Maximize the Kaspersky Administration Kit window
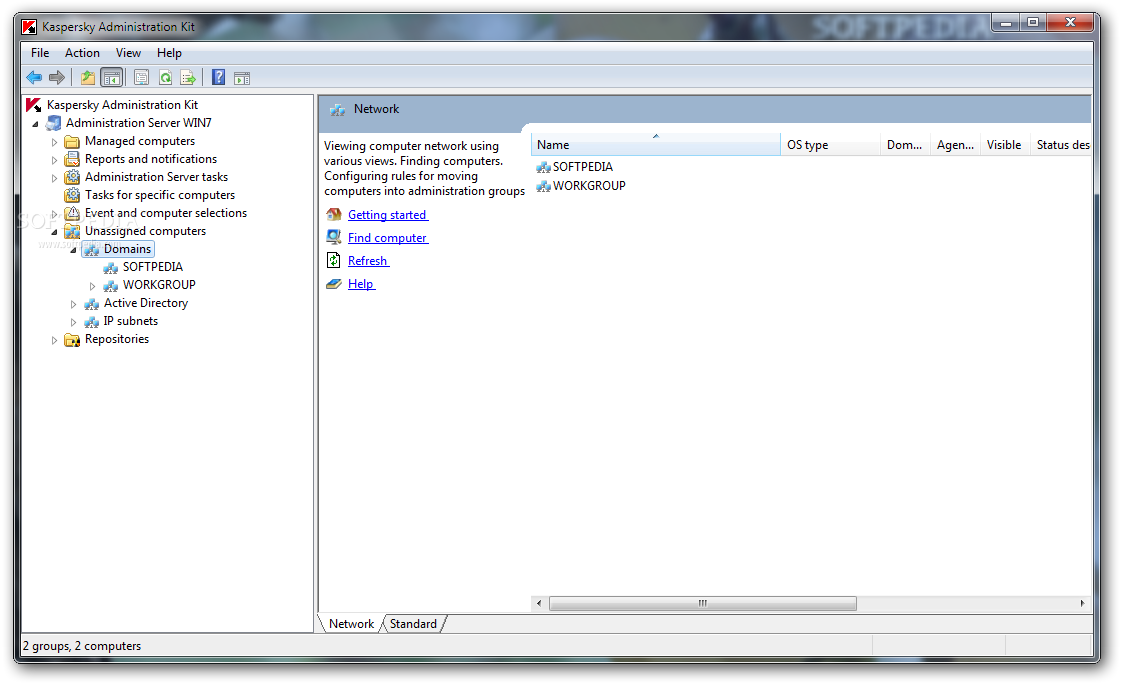This screenshot has height=684, width=1121. [1033, 23]
